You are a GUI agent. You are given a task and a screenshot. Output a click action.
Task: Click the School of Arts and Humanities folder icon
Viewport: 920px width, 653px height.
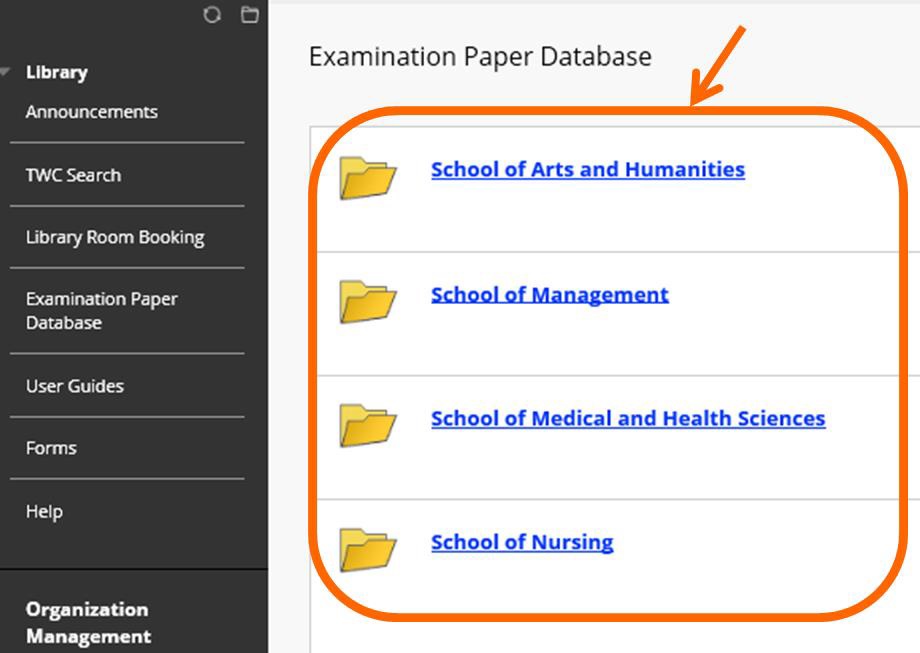pos(368,178)
